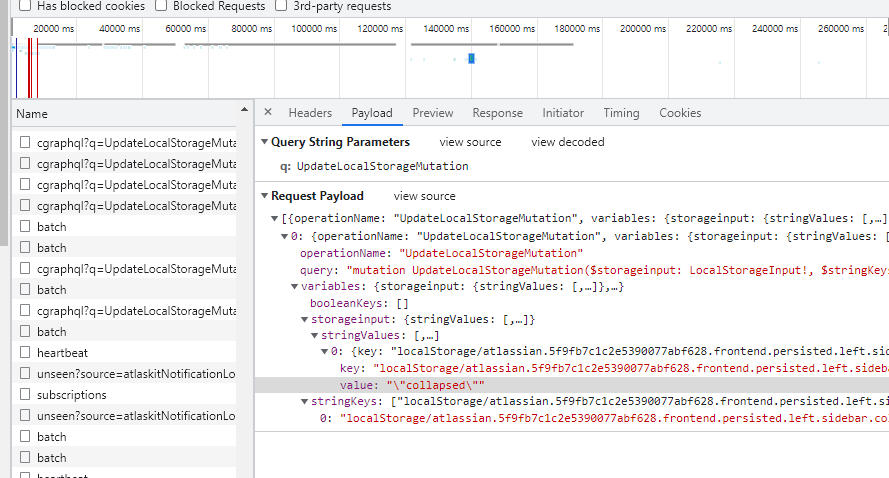Collapse the Query String Parameters section
The width and height of the screenshot is (889, 478).
coord(264,142)
